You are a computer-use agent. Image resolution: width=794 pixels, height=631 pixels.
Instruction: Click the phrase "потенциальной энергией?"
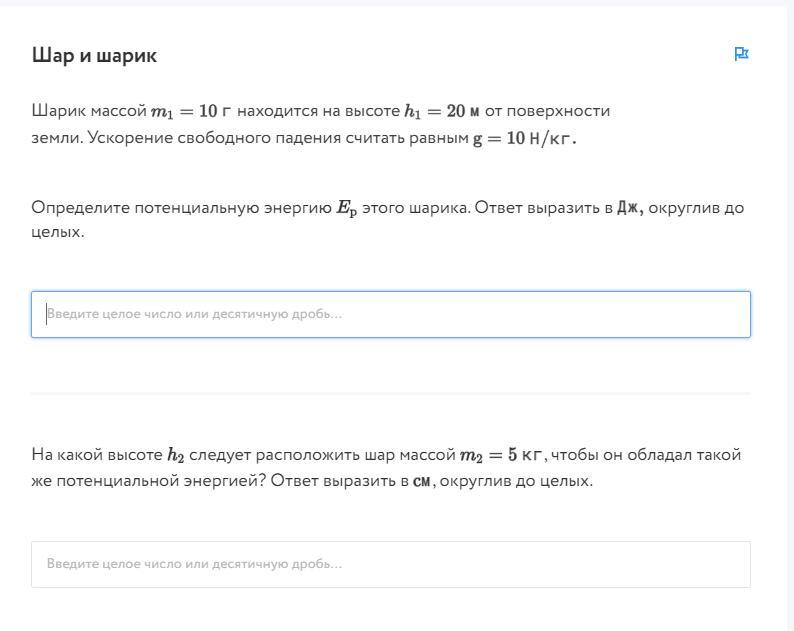pyautogui.click(x=161, y=481)
